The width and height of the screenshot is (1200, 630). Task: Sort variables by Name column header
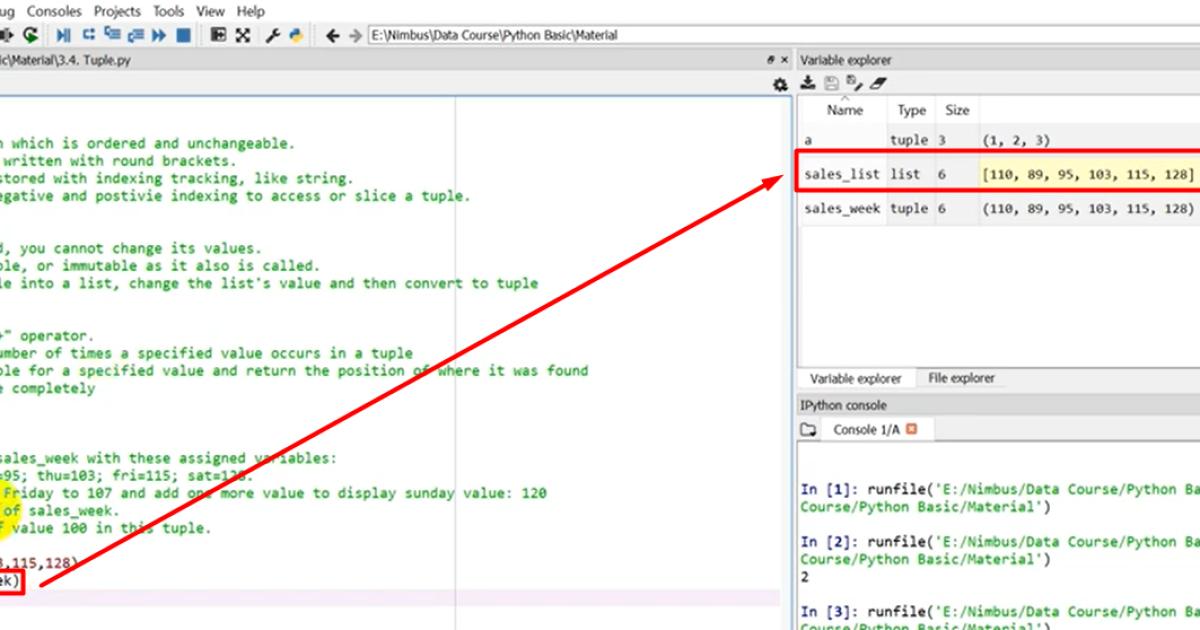coord(844,110)
